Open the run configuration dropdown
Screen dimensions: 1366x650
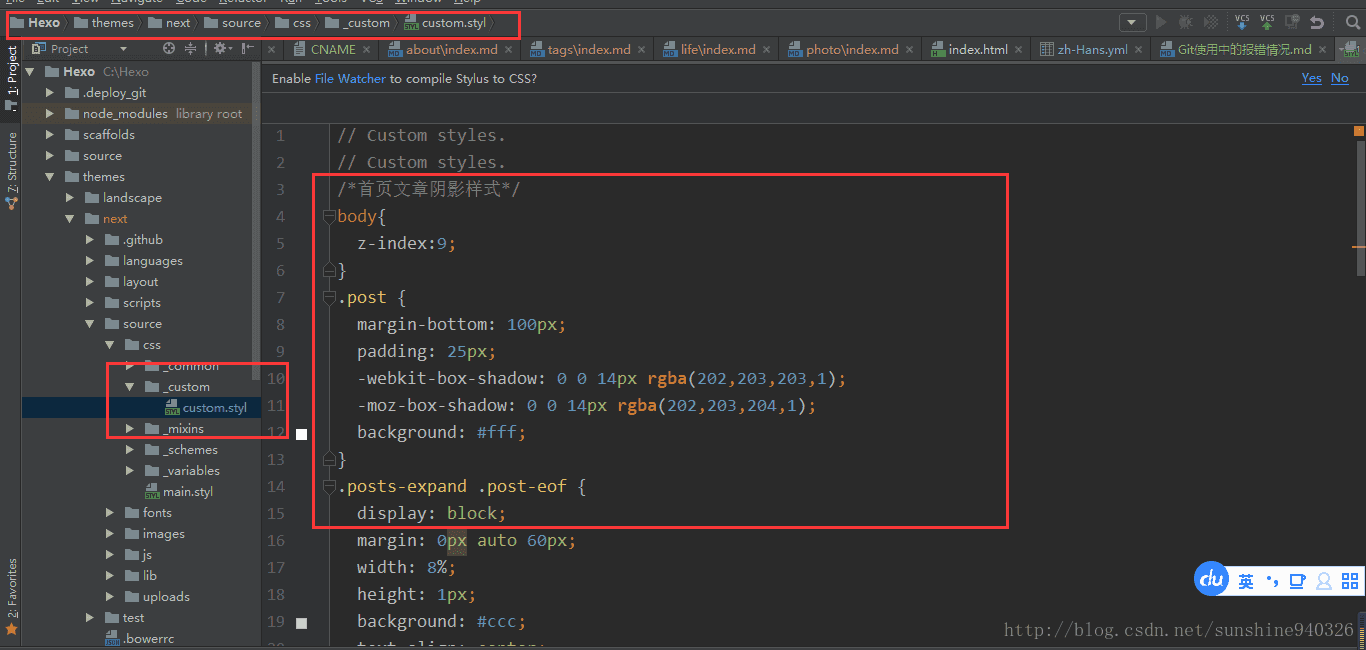click(1132, 22)
